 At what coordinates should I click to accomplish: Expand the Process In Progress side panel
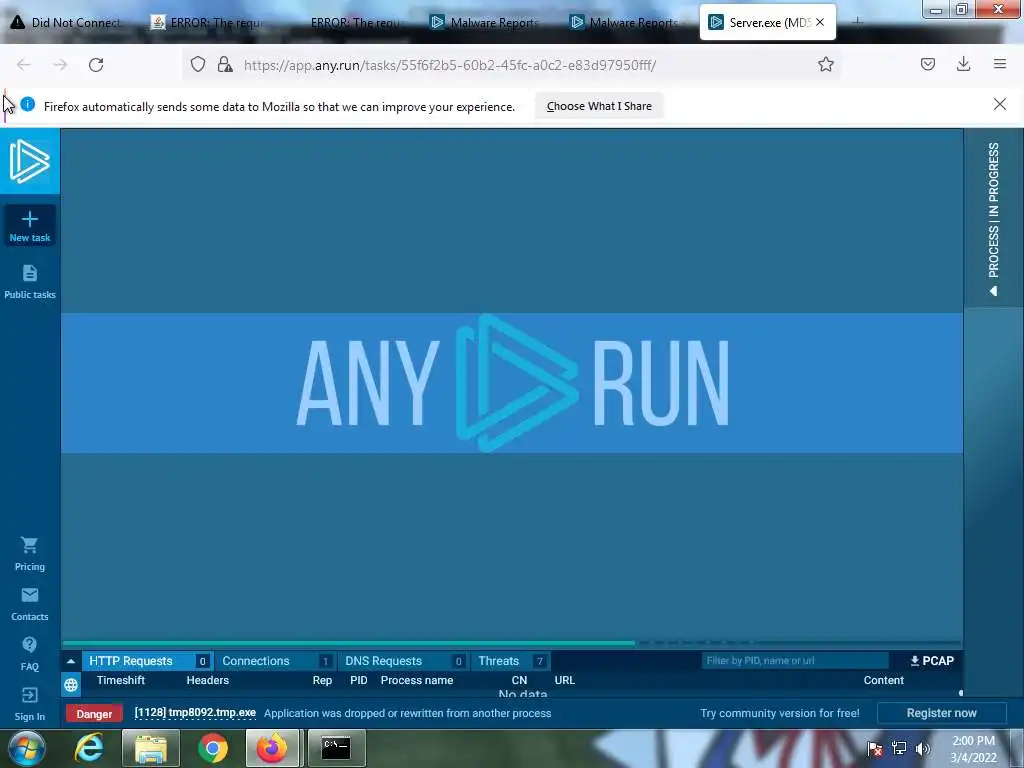click(x=993, y=218)
